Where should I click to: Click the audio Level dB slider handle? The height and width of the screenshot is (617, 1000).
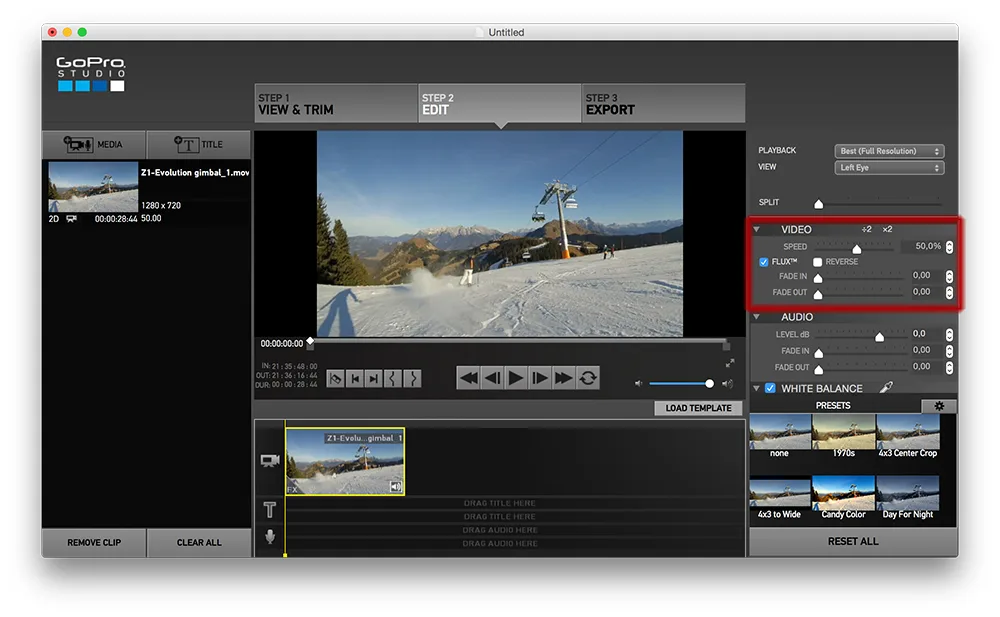point(879,336)
